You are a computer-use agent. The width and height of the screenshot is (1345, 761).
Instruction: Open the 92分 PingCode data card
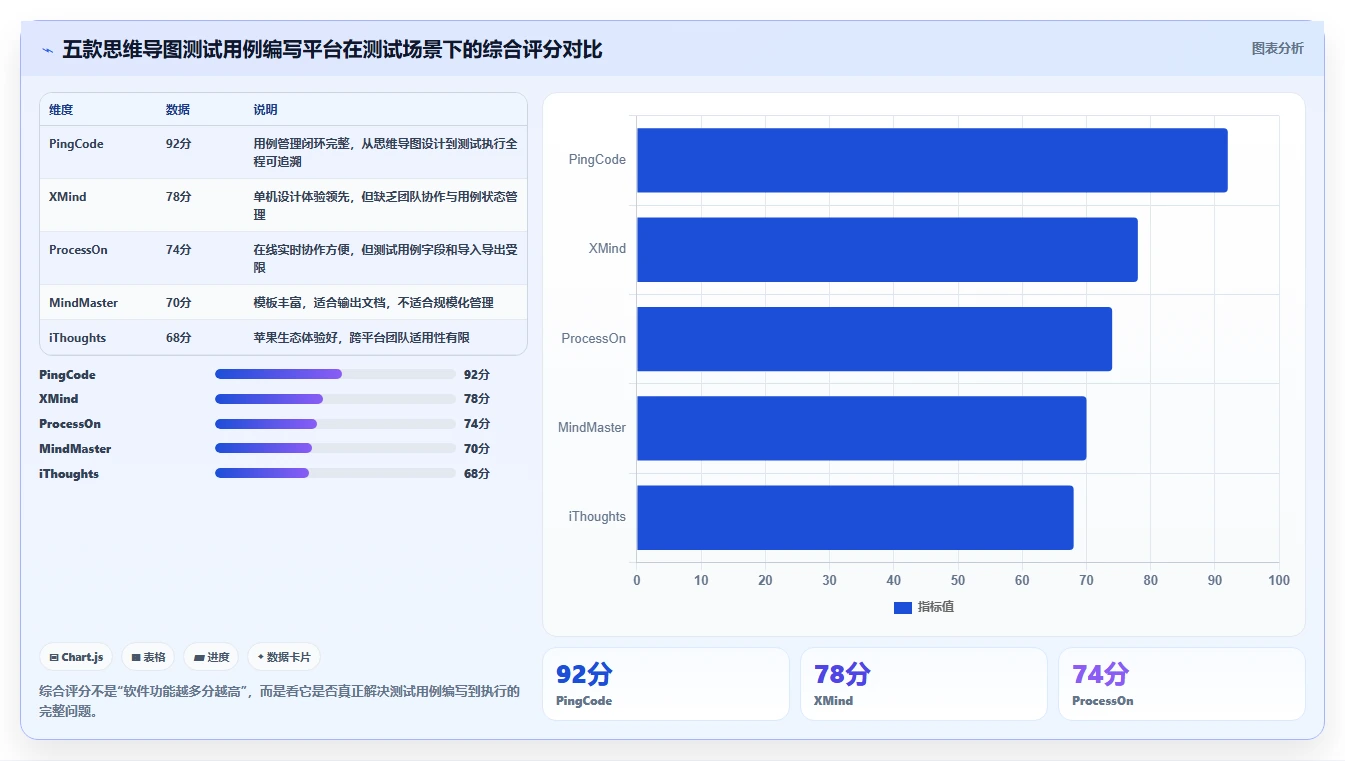tap(666, 684)
